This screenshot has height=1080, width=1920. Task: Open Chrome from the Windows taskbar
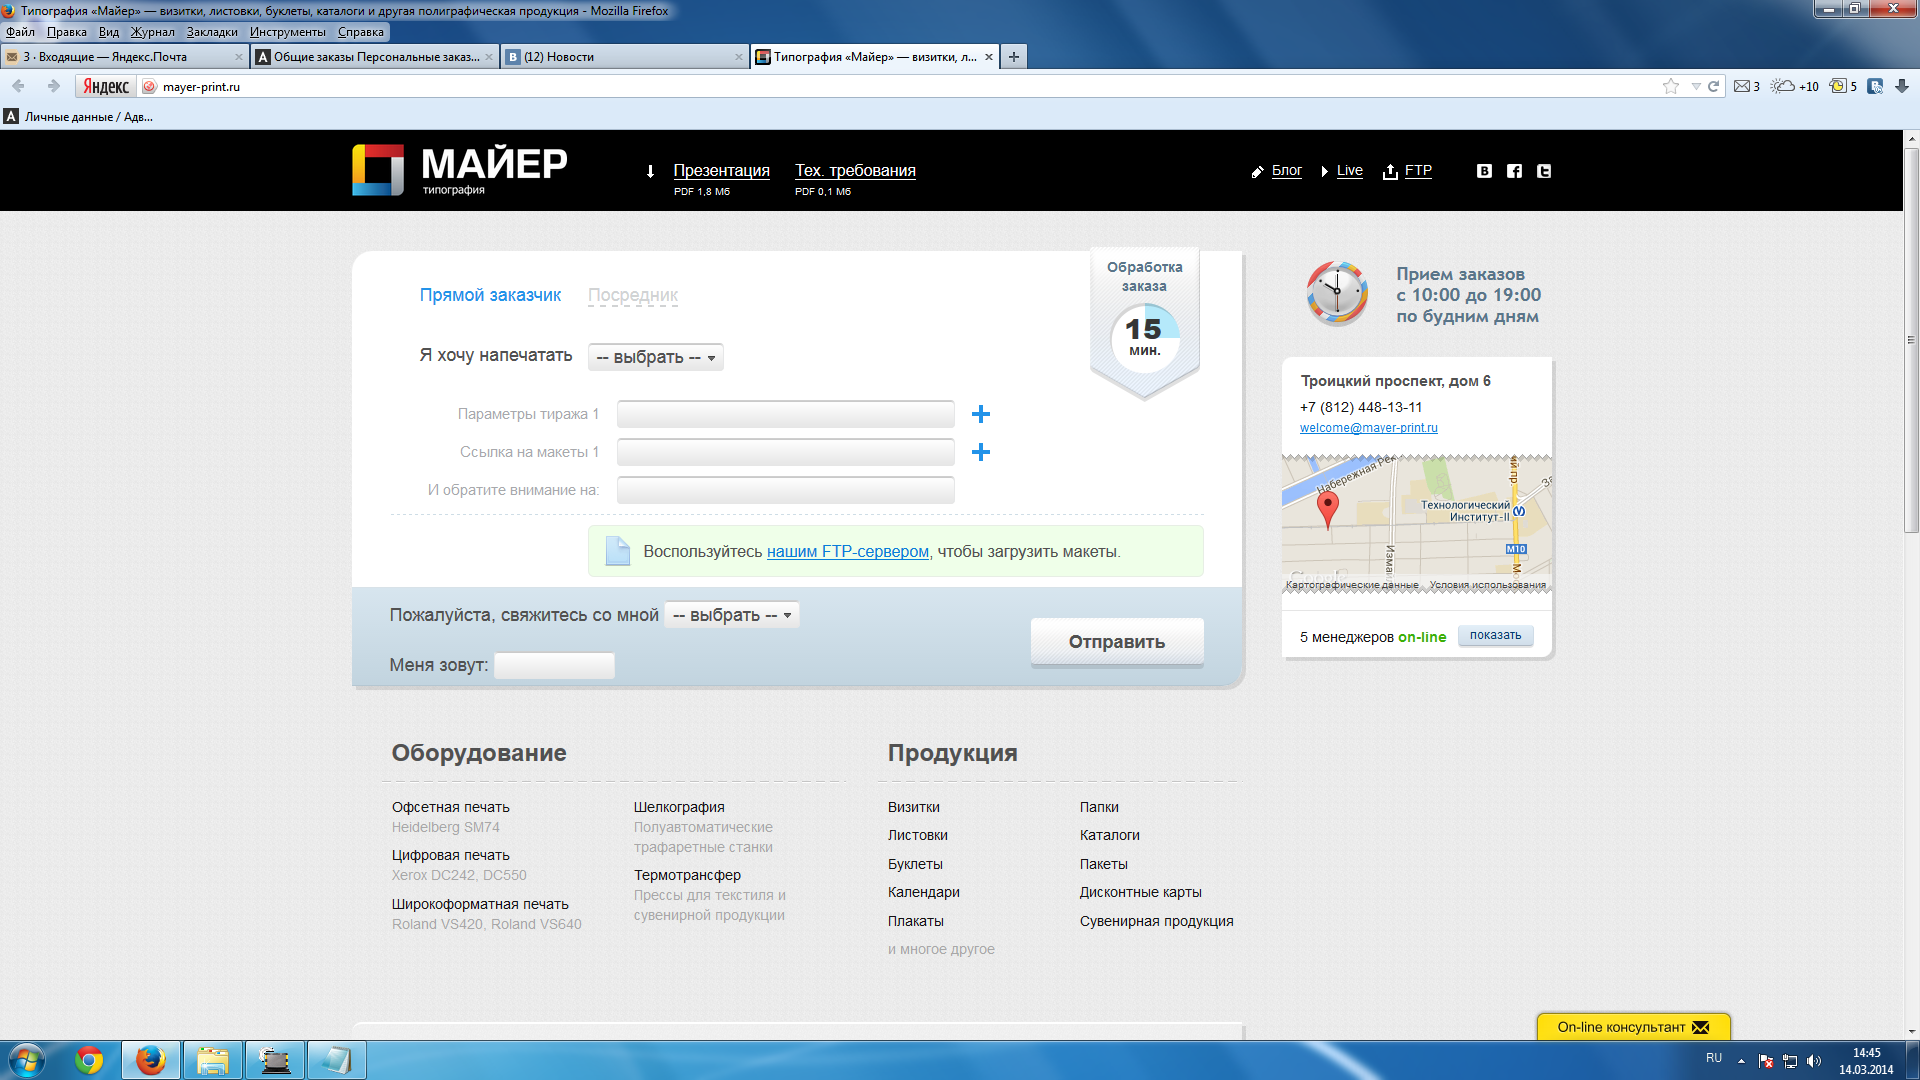89,1060
